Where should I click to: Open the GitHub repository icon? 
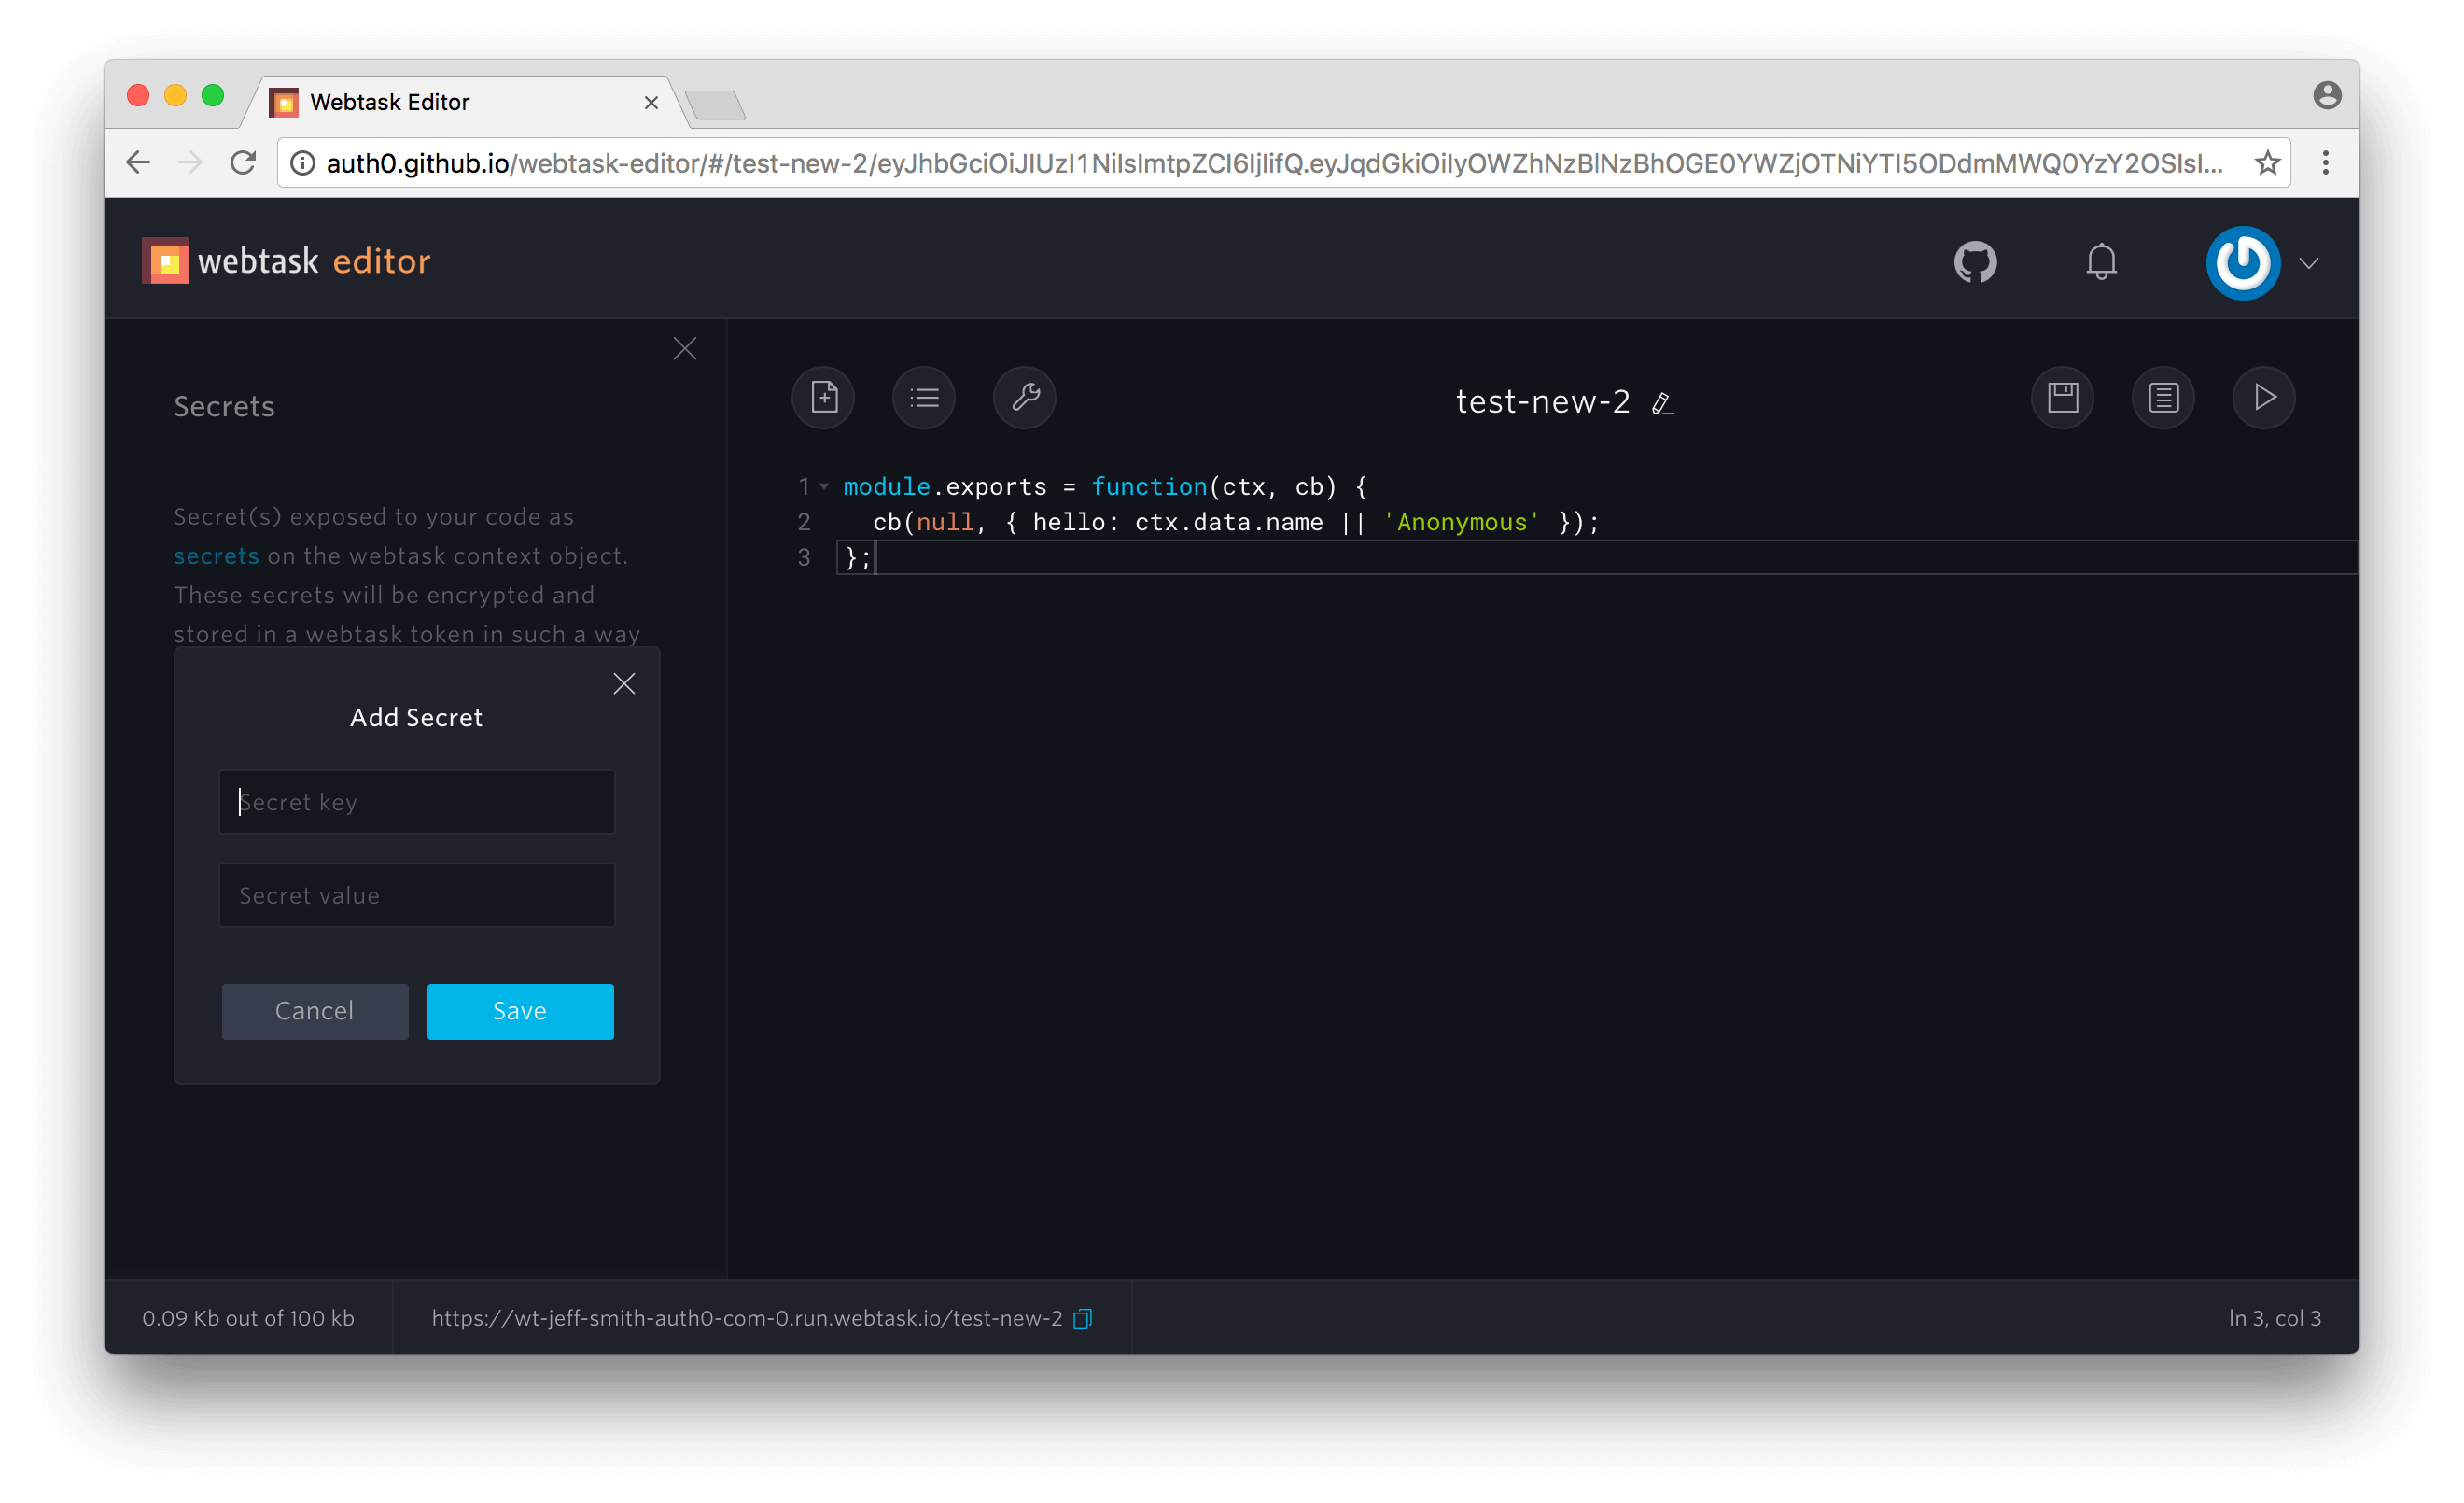click(1975, 263)
